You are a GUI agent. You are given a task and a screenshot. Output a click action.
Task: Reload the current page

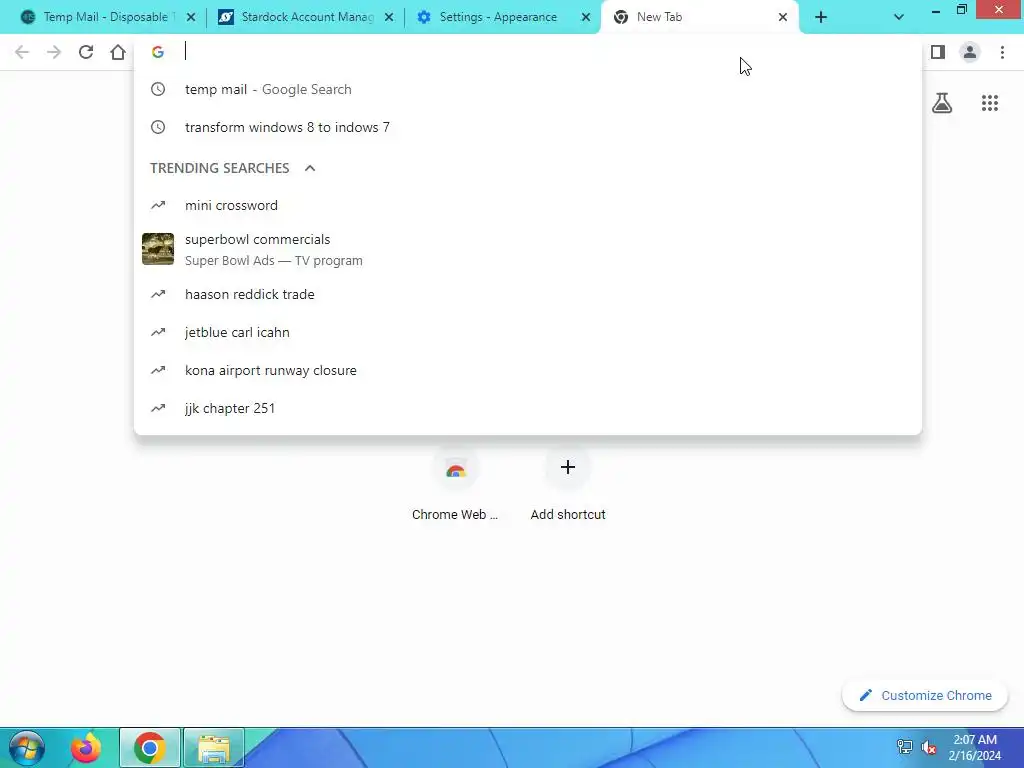pyautogui.click(x=86, y=52)
